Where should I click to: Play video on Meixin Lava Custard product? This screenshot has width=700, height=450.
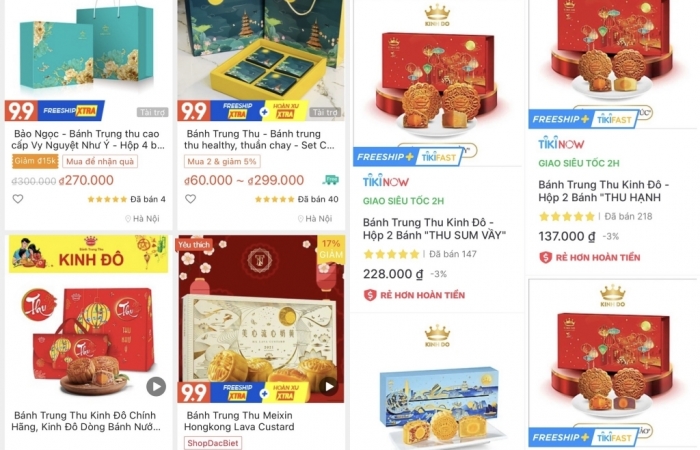coord(329,386)
